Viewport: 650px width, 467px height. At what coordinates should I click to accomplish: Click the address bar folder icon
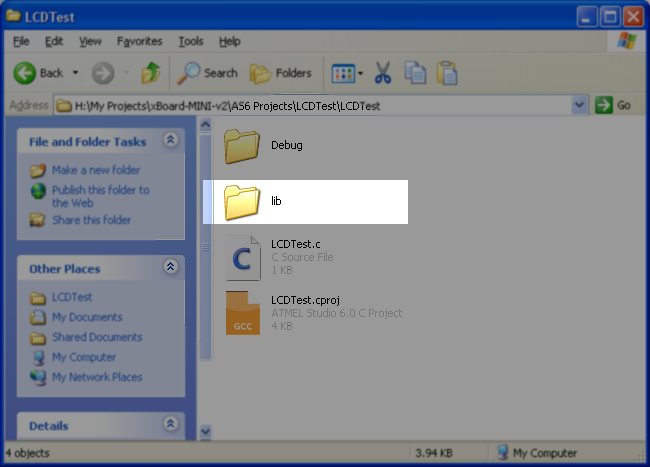(x=63, y=106)
